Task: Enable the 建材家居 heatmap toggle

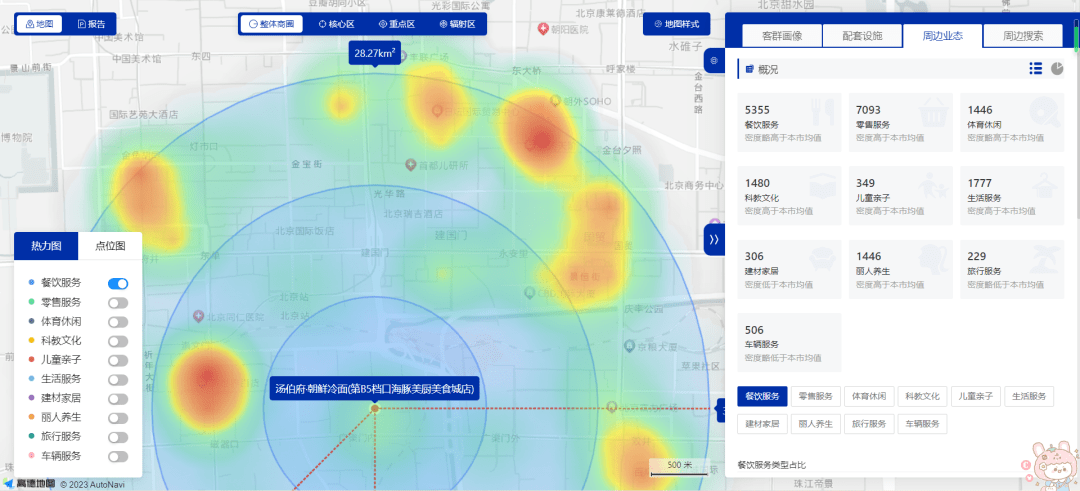Action: point(118,399)
